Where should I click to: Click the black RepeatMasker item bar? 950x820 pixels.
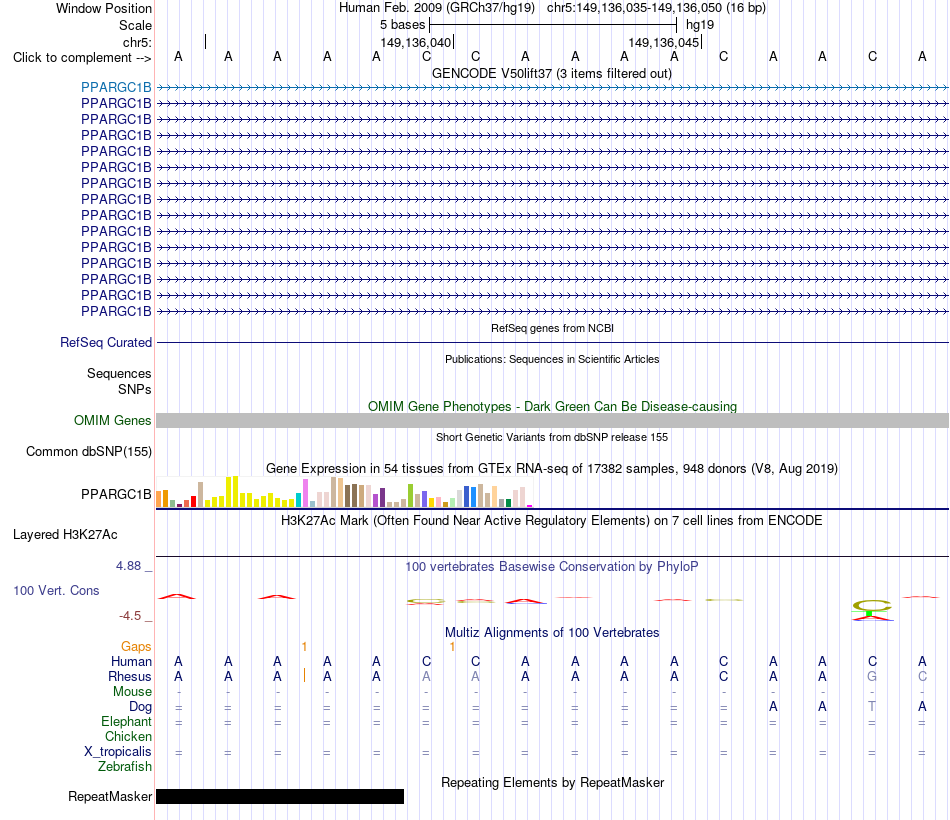tap(280, 796)
